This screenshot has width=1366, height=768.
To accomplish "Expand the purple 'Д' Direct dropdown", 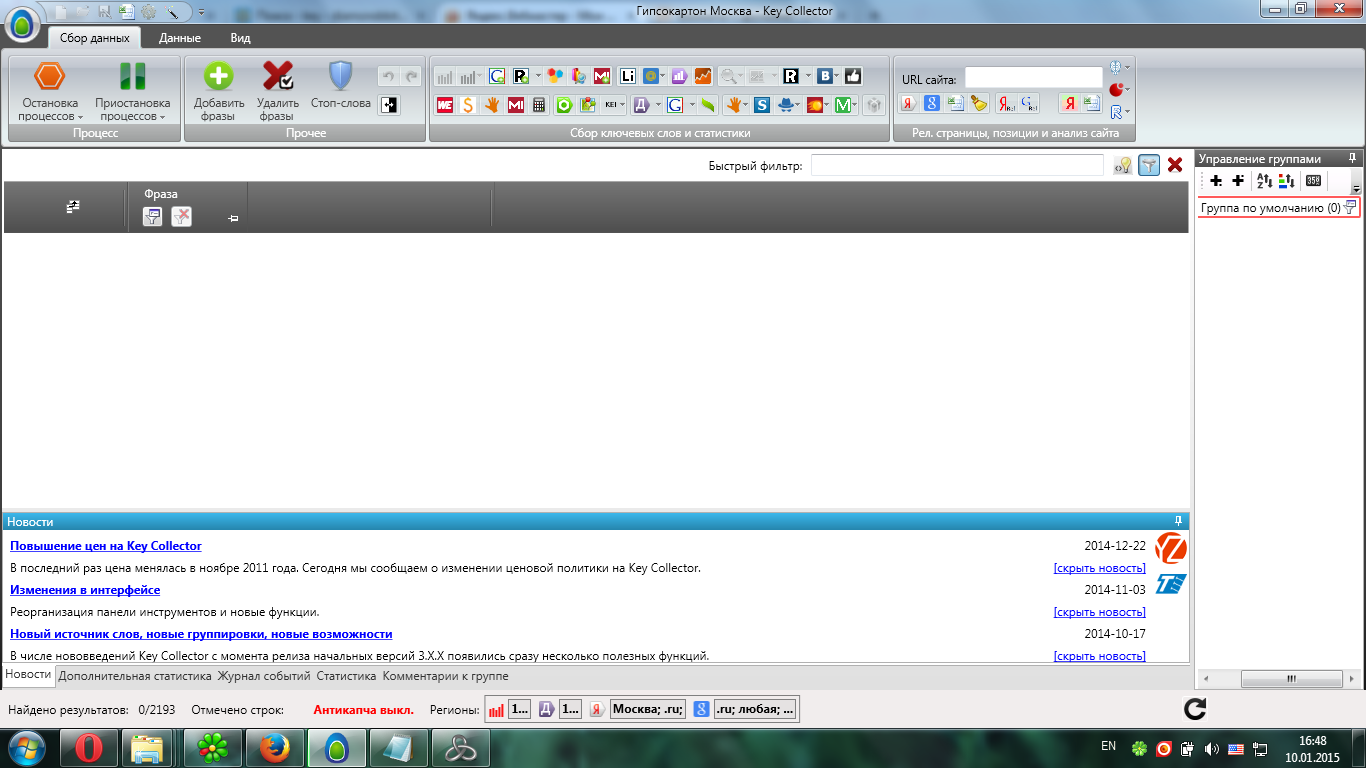I will pyautogui.click(x=658, y=104).
